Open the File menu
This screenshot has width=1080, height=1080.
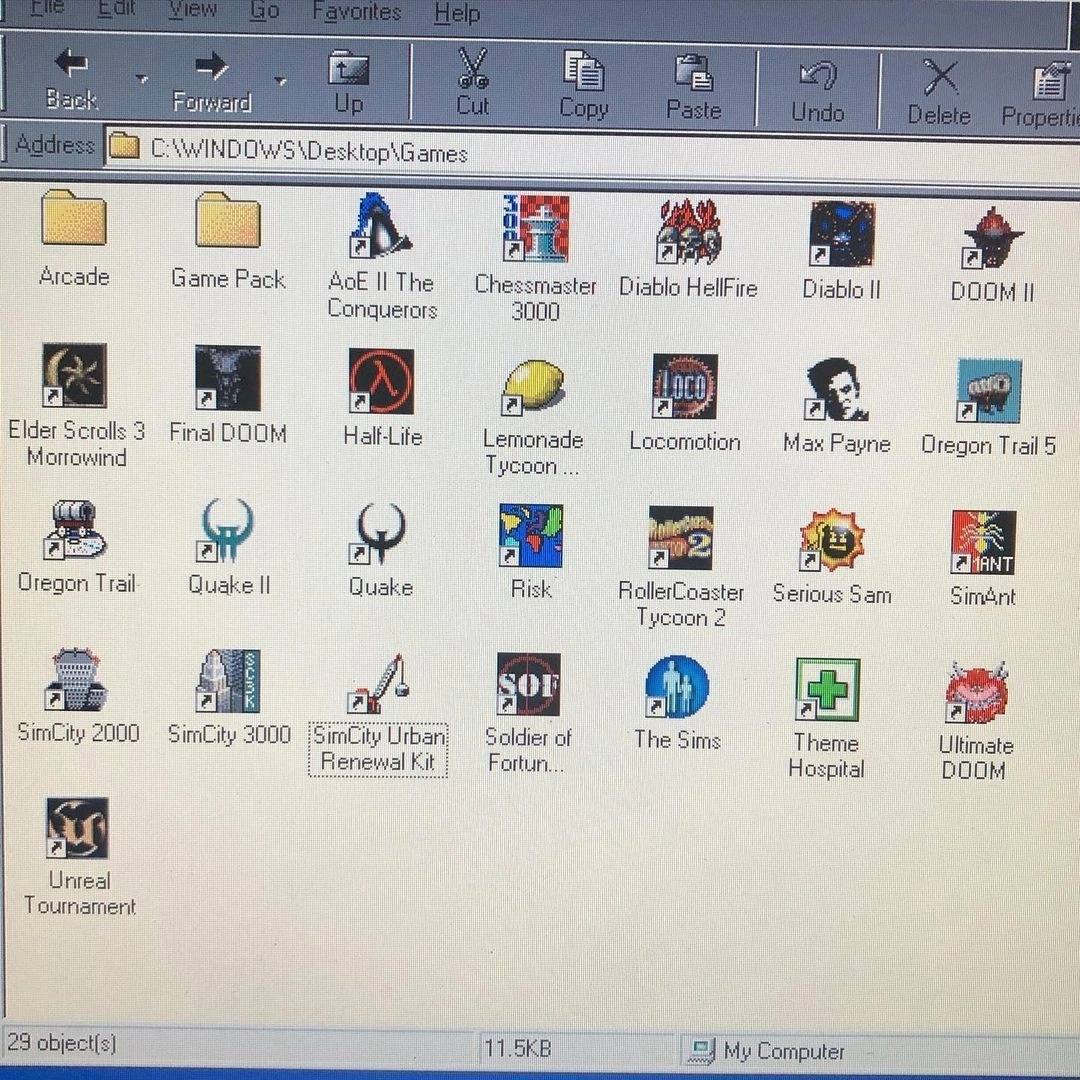tap(48, 8)
